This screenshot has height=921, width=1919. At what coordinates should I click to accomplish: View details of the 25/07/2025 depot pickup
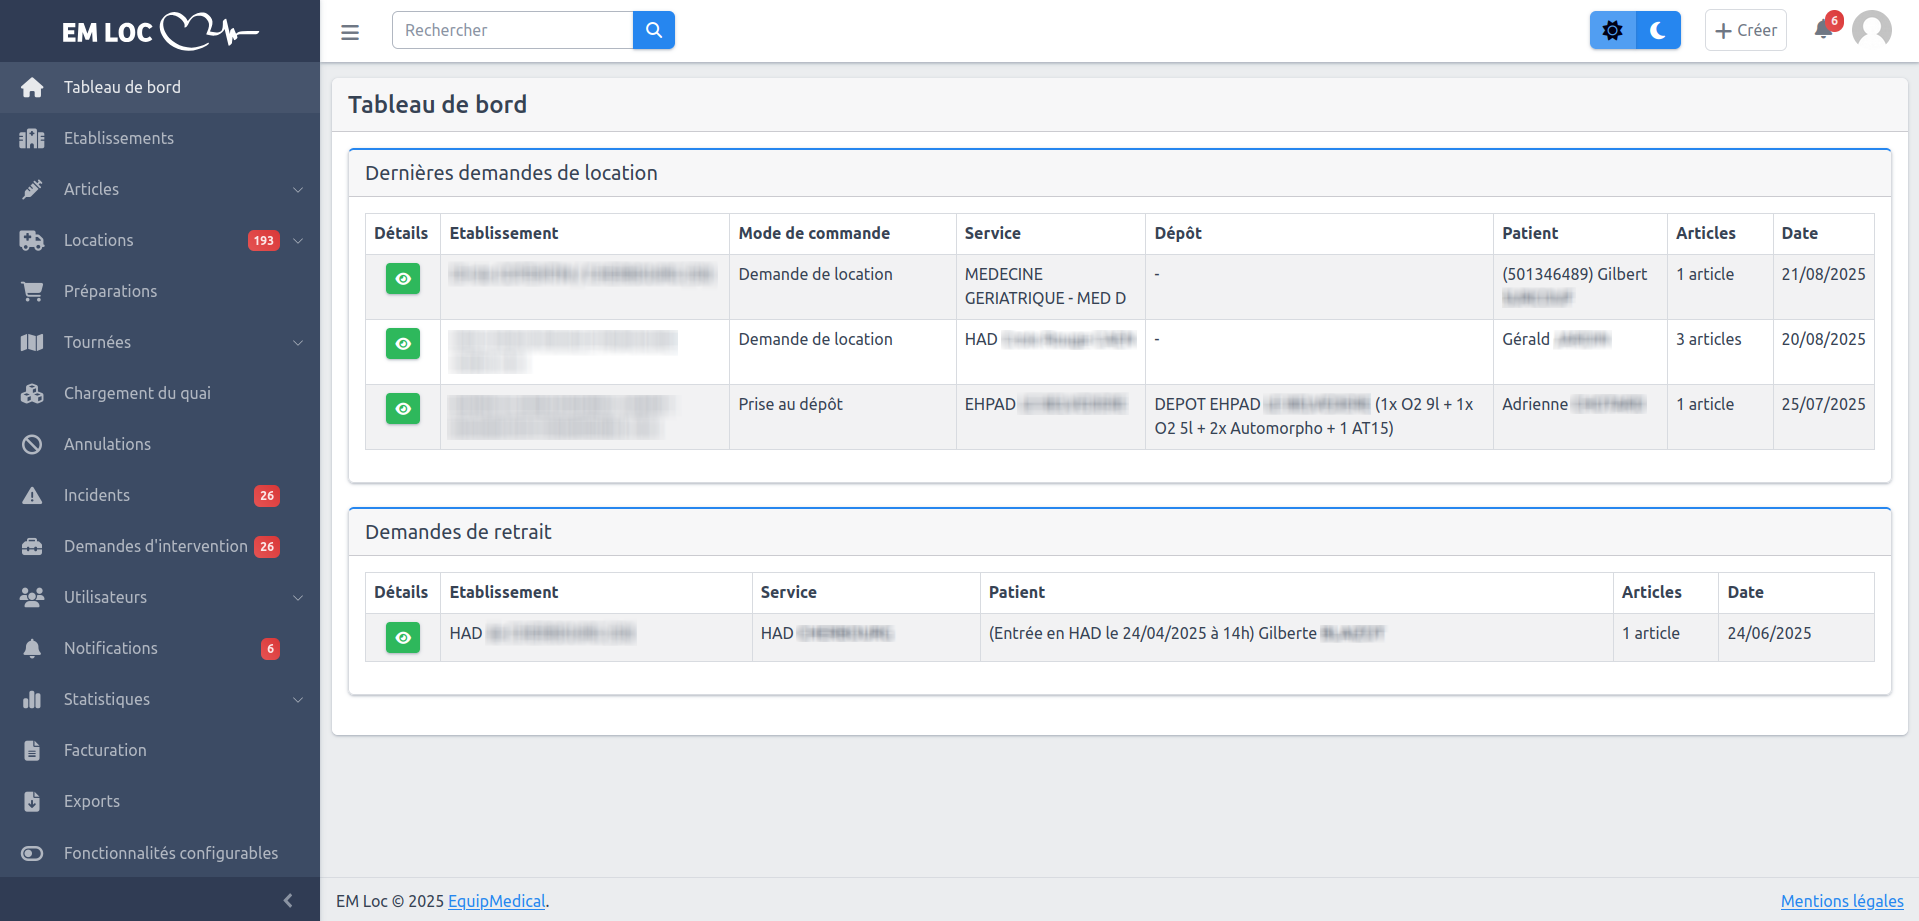[x=403, y=408]
